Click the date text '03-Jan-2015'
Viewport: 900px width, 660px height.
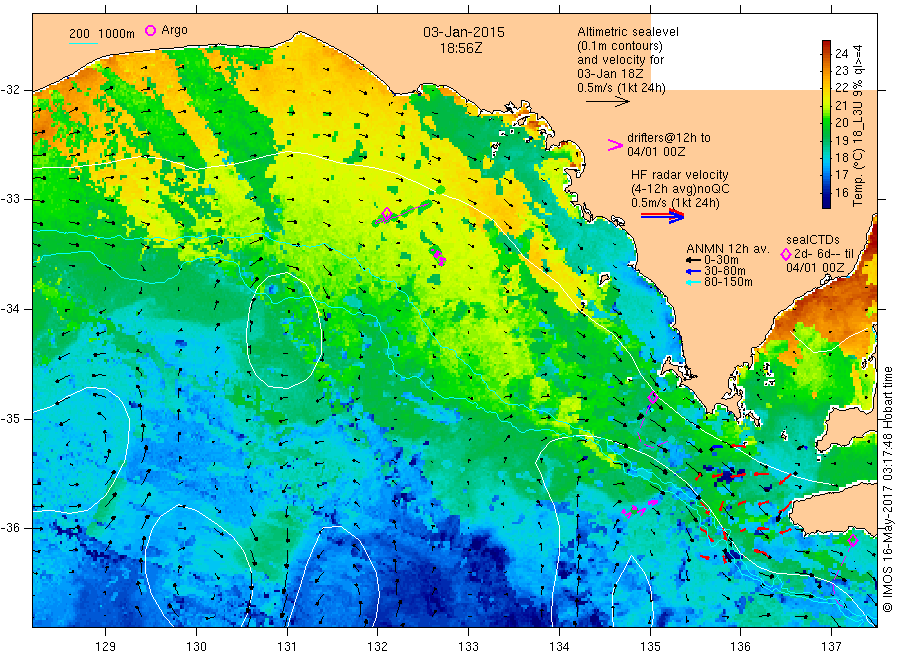tap(464, 32)
